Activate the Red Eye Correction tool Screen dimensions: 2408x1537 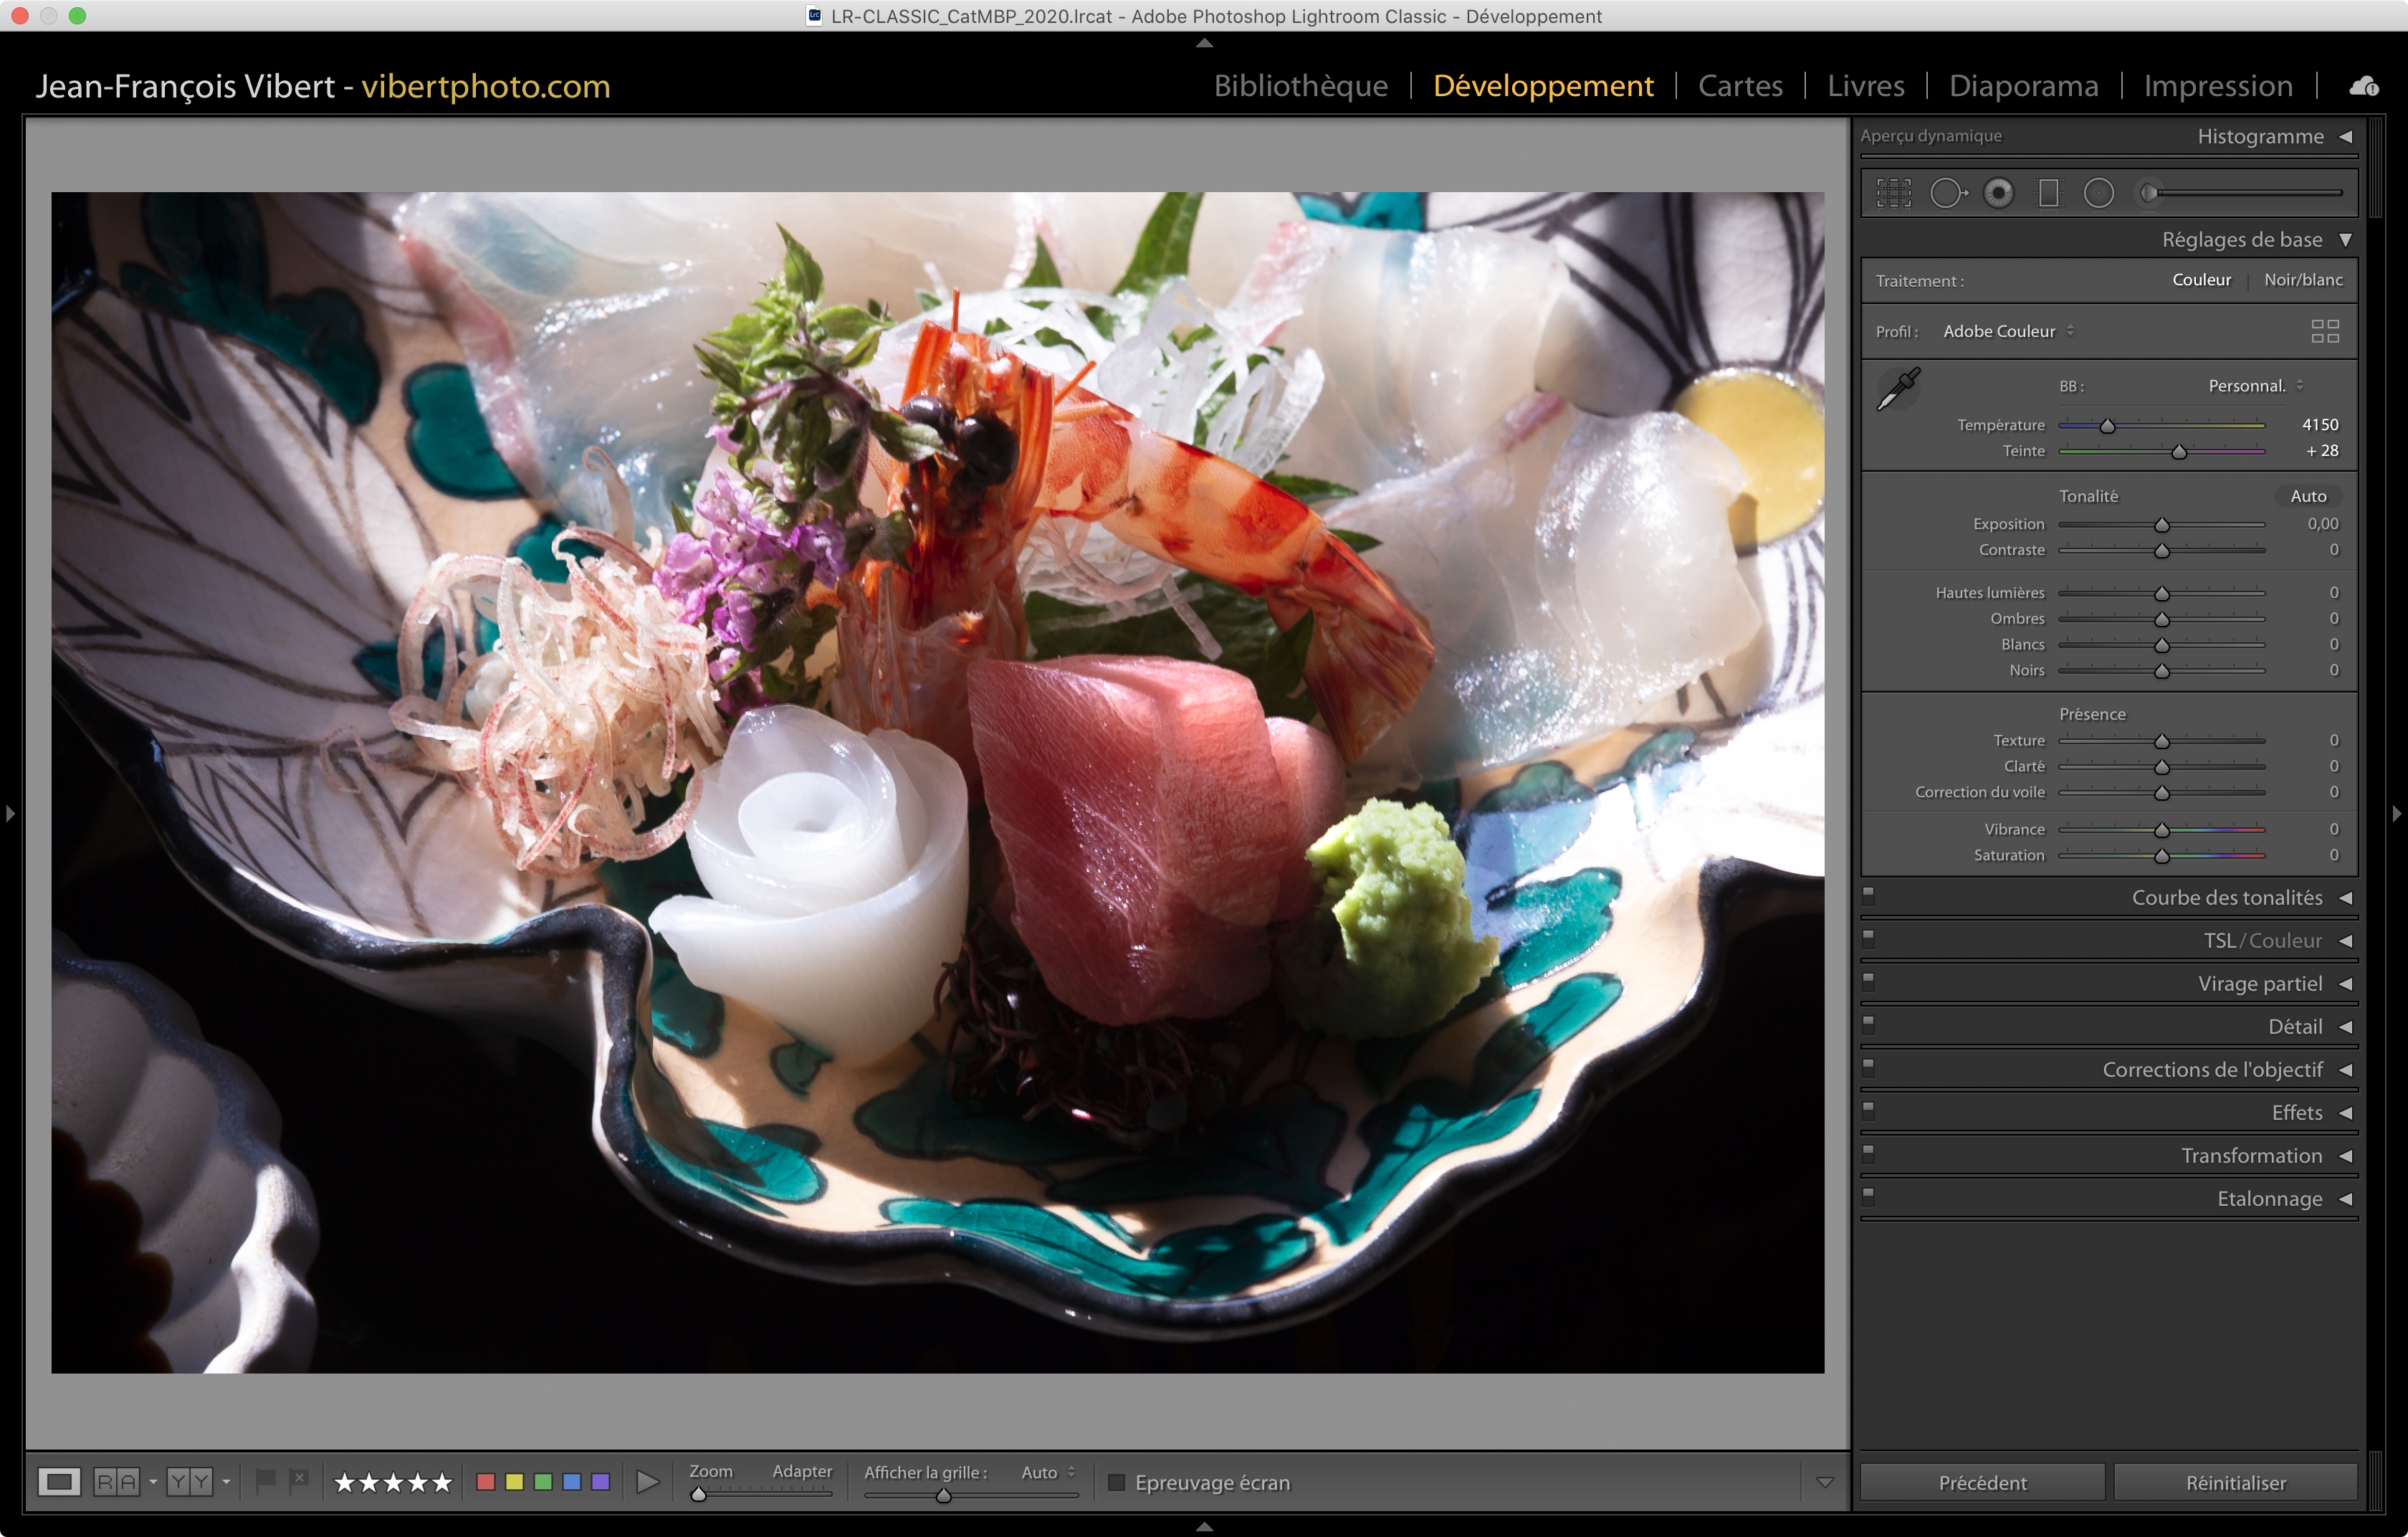tap(1998, 193)
